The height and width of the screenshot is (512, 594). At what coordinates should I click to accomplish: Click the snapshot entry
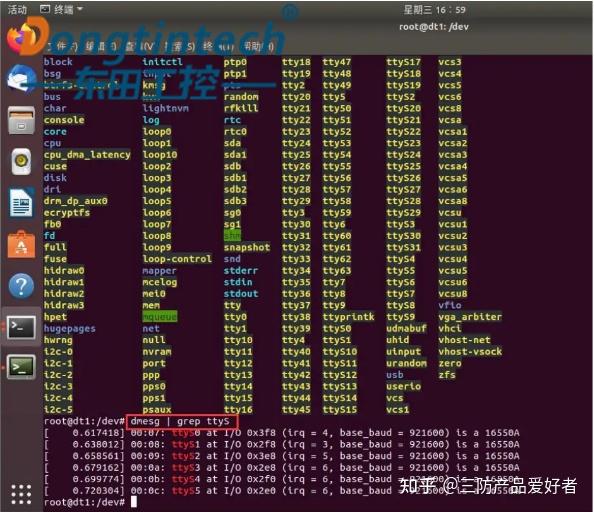[x=247, y=247]
